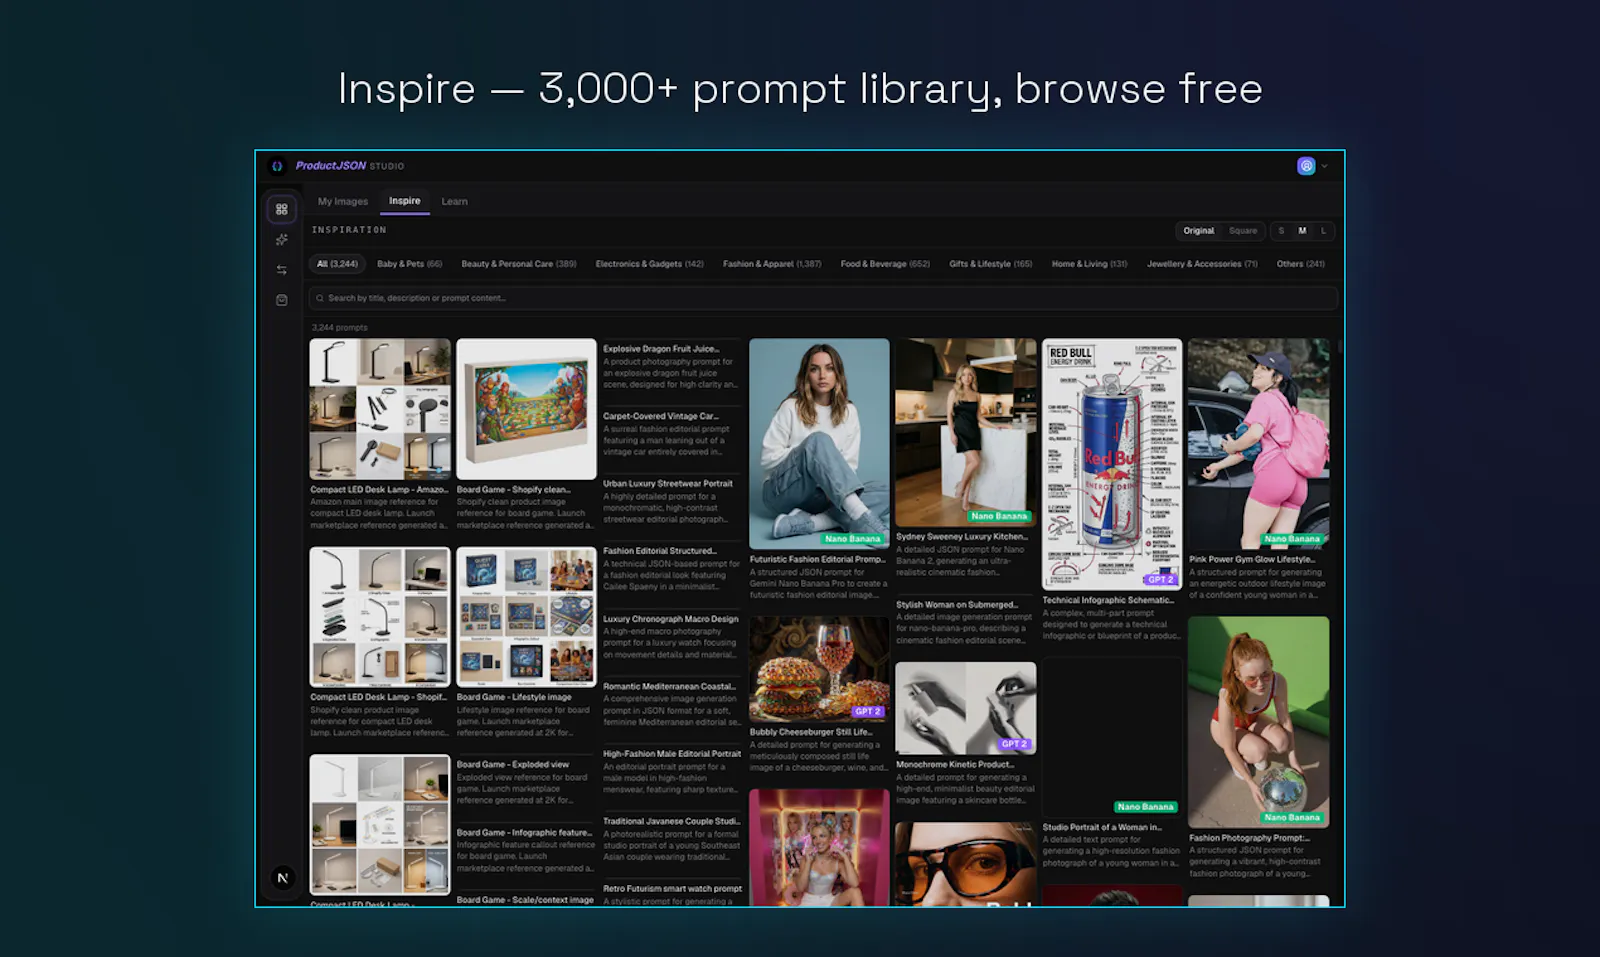Viewport: 1600px width, 957px height.
Task: Click the ProductJSON STUDIO title link
Action: click(350, 166)
